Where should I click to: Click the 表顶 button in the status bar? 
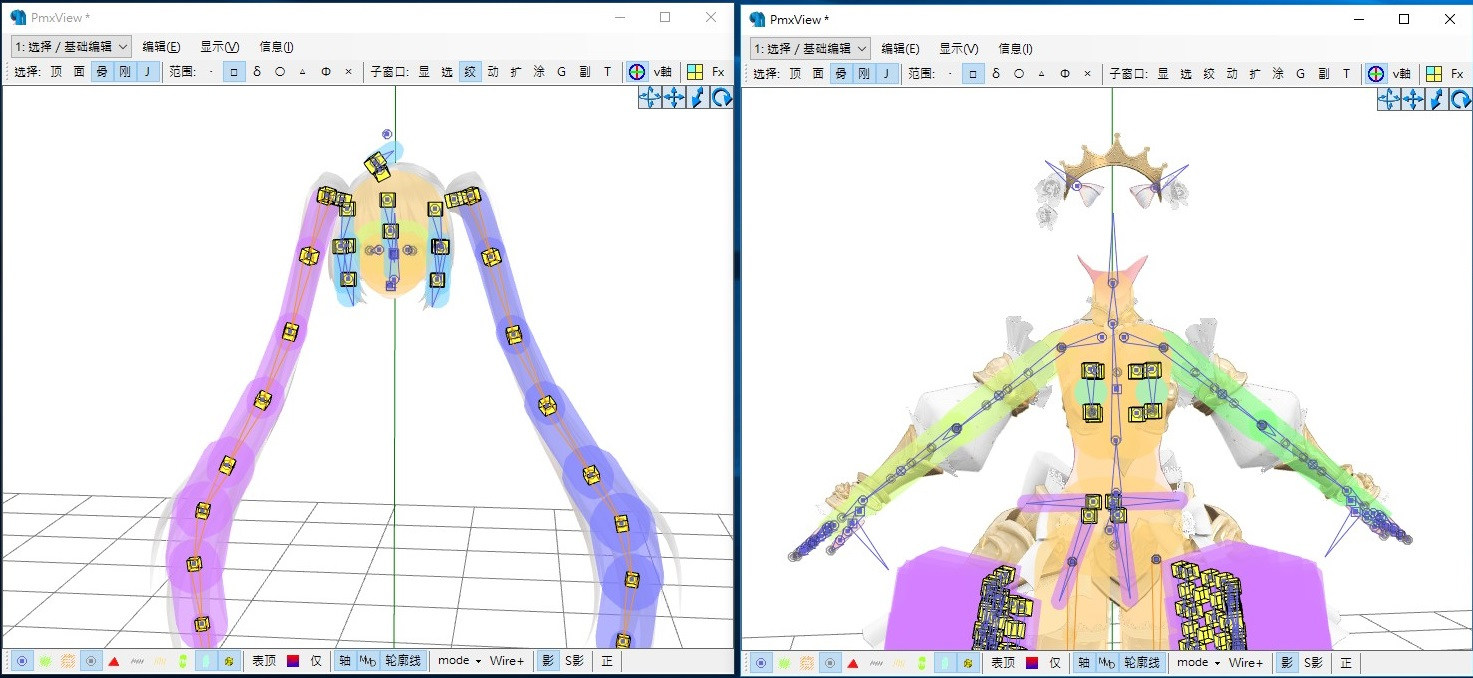coord(263,660)
